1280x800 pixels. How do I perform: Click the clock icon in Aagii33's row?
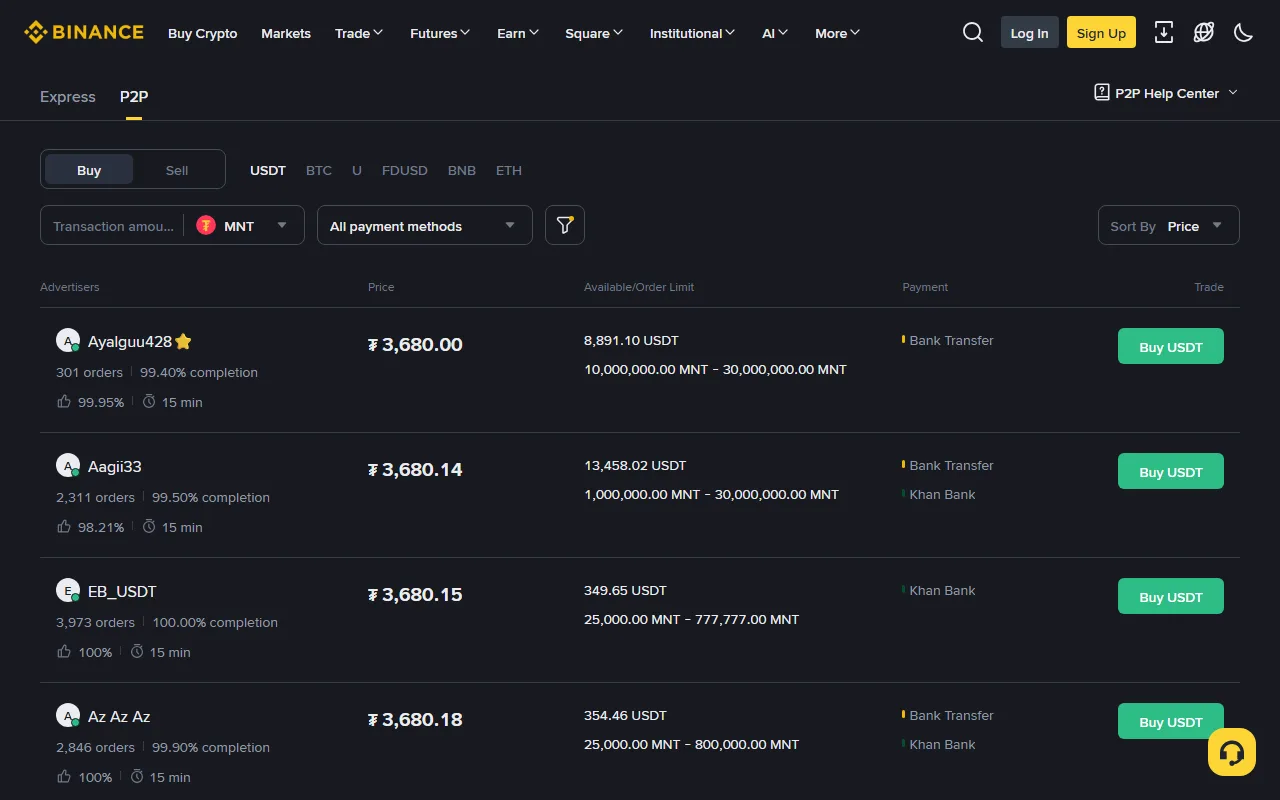point(149,526)
